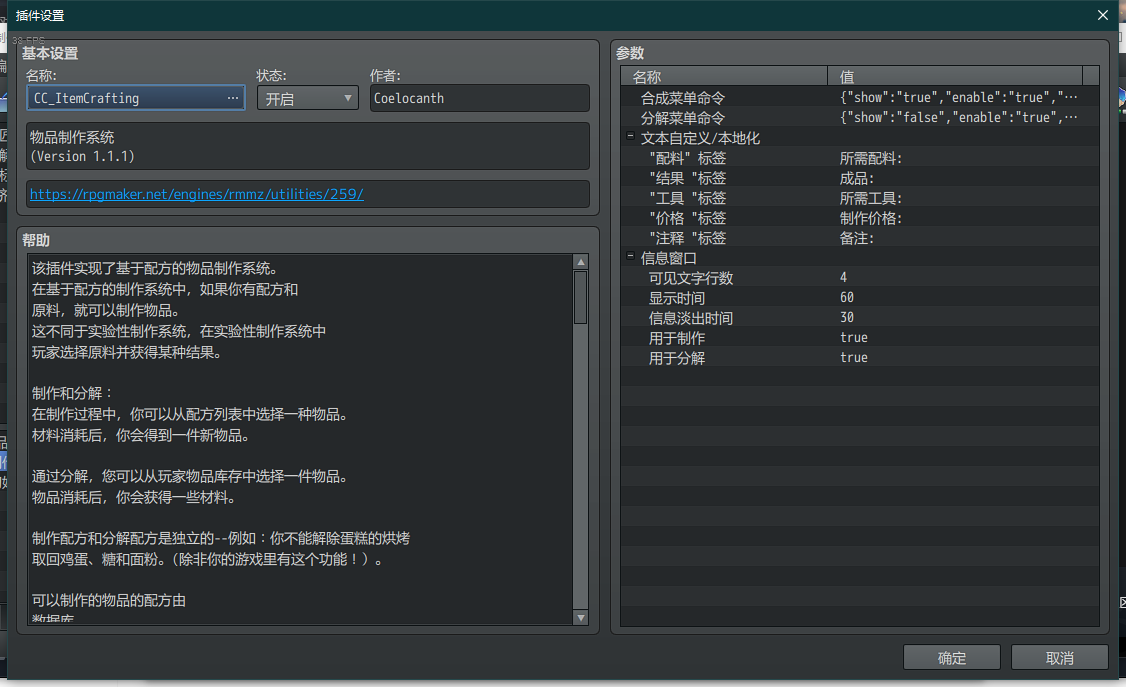Click the value 60 for 显示时间

tap(847, 297)
